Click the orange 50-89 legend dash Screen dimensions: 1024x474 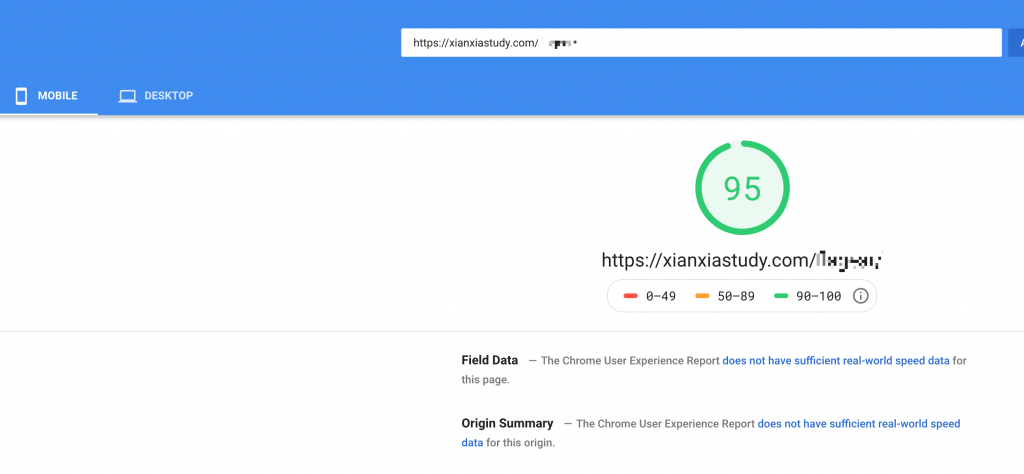pyautogui.click(x=702, y=296)
